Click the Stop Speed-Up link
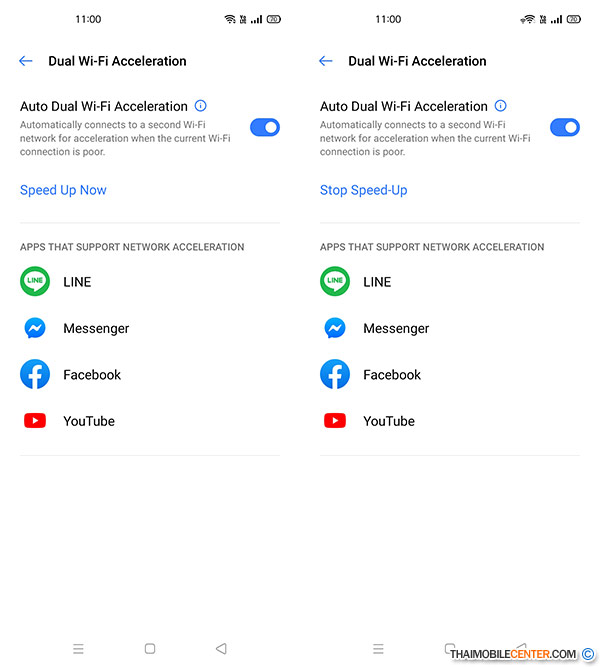The height and width of the screenshot is (667, 600). [x=363, y=190]
